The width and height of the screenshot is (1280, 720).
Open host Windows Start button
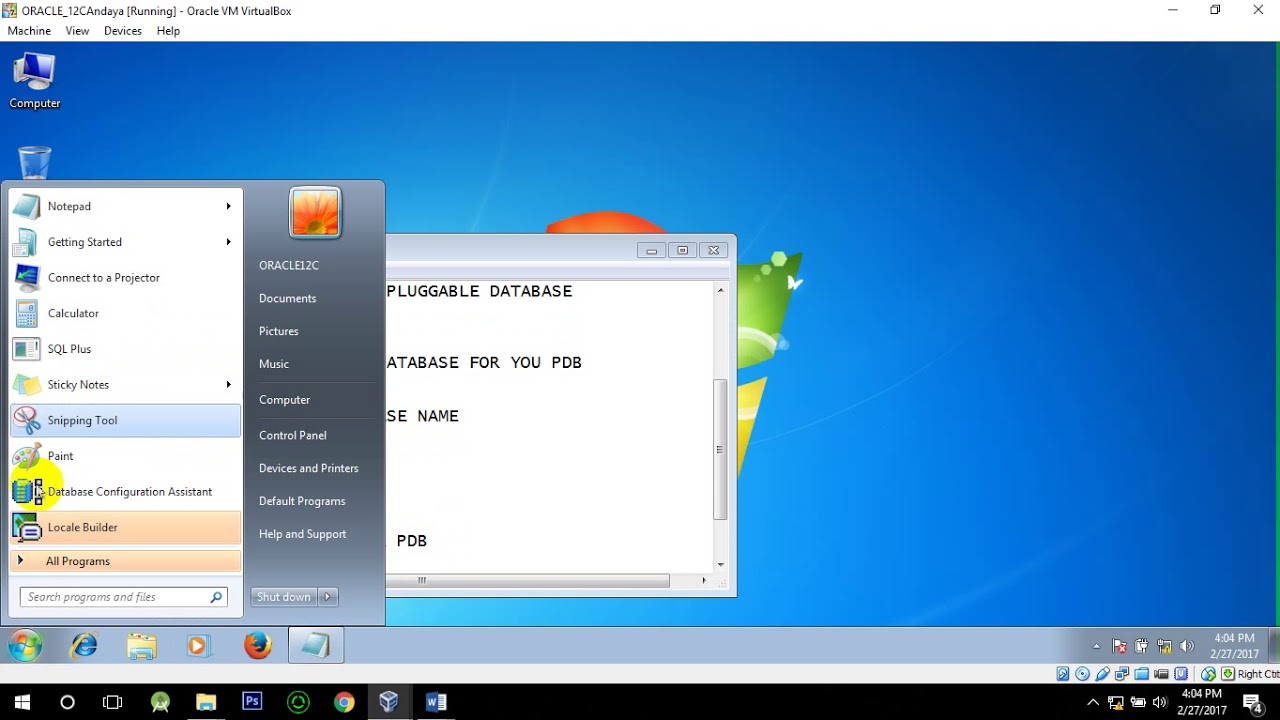pyautogui.click(x=22, y=702)
